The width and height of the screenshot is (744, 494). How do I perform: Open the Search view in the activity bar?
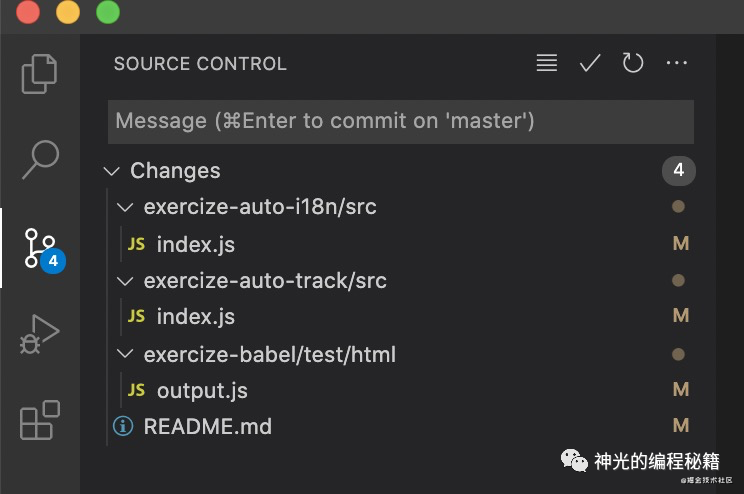(40, 159)
